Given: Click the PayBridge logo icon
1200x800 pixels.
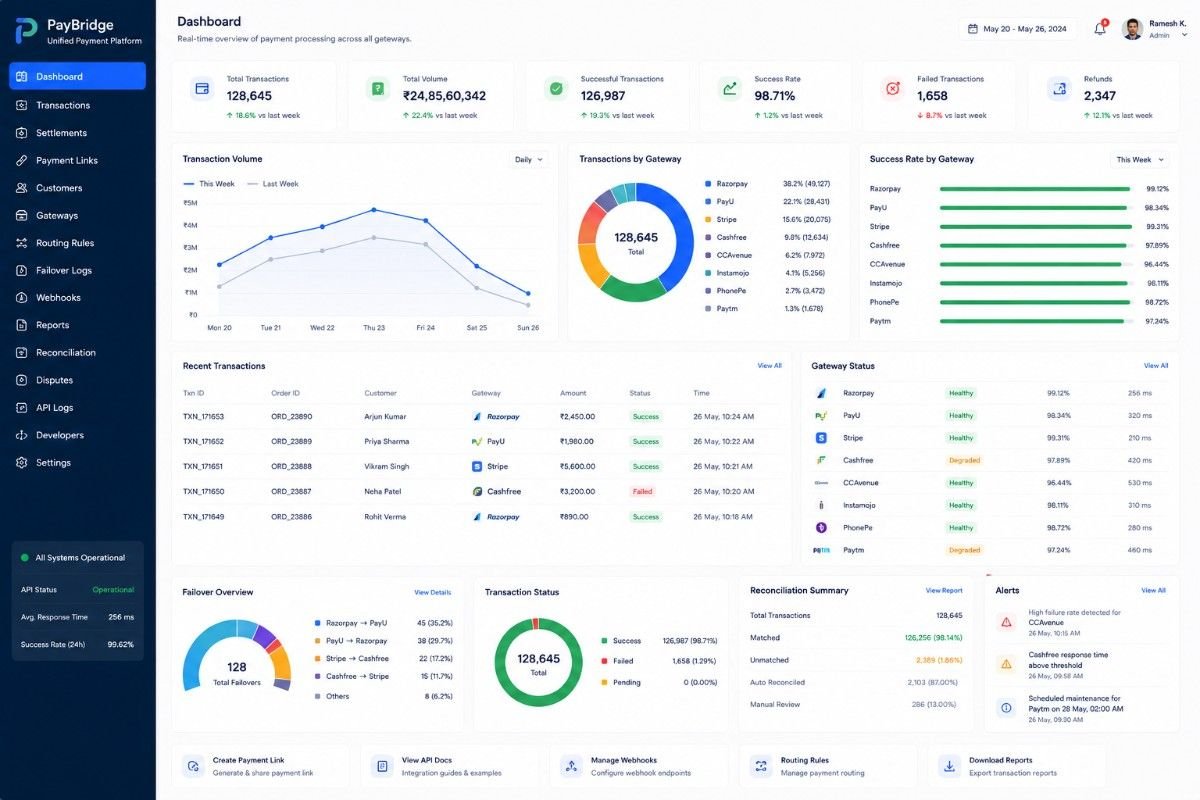Looking at the screenshot, I should click(x=26, y=31).
